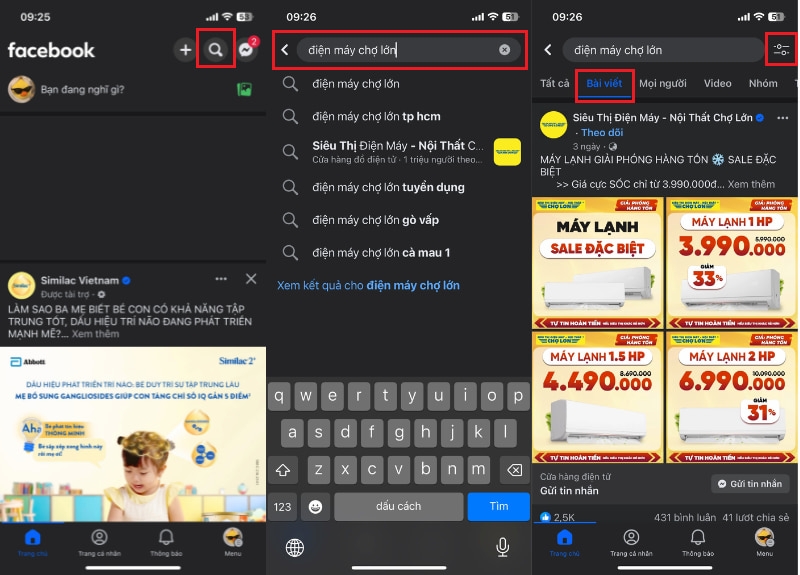This screenshot has width=800, height=575.
Task: Switch to the 'Tất cả' results tab
Action: click(554, 83)
